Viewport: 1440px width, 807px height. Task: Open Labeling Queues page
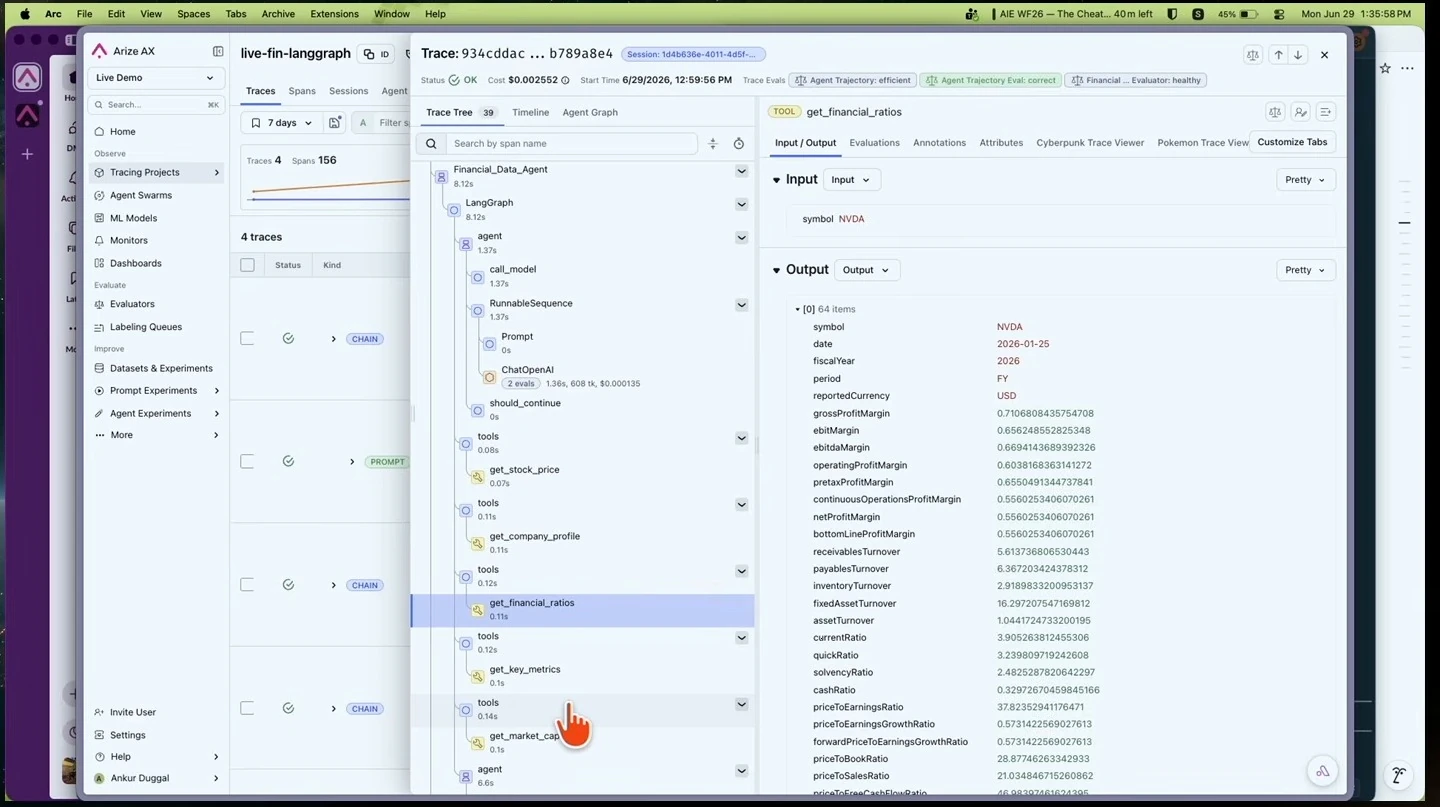click(x=146, y=327)
